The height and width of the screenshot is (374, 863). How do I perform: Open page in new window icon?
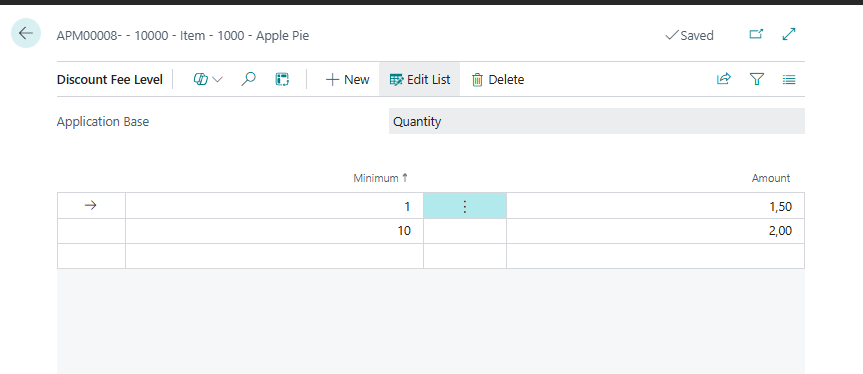click(x=756, y=35)
